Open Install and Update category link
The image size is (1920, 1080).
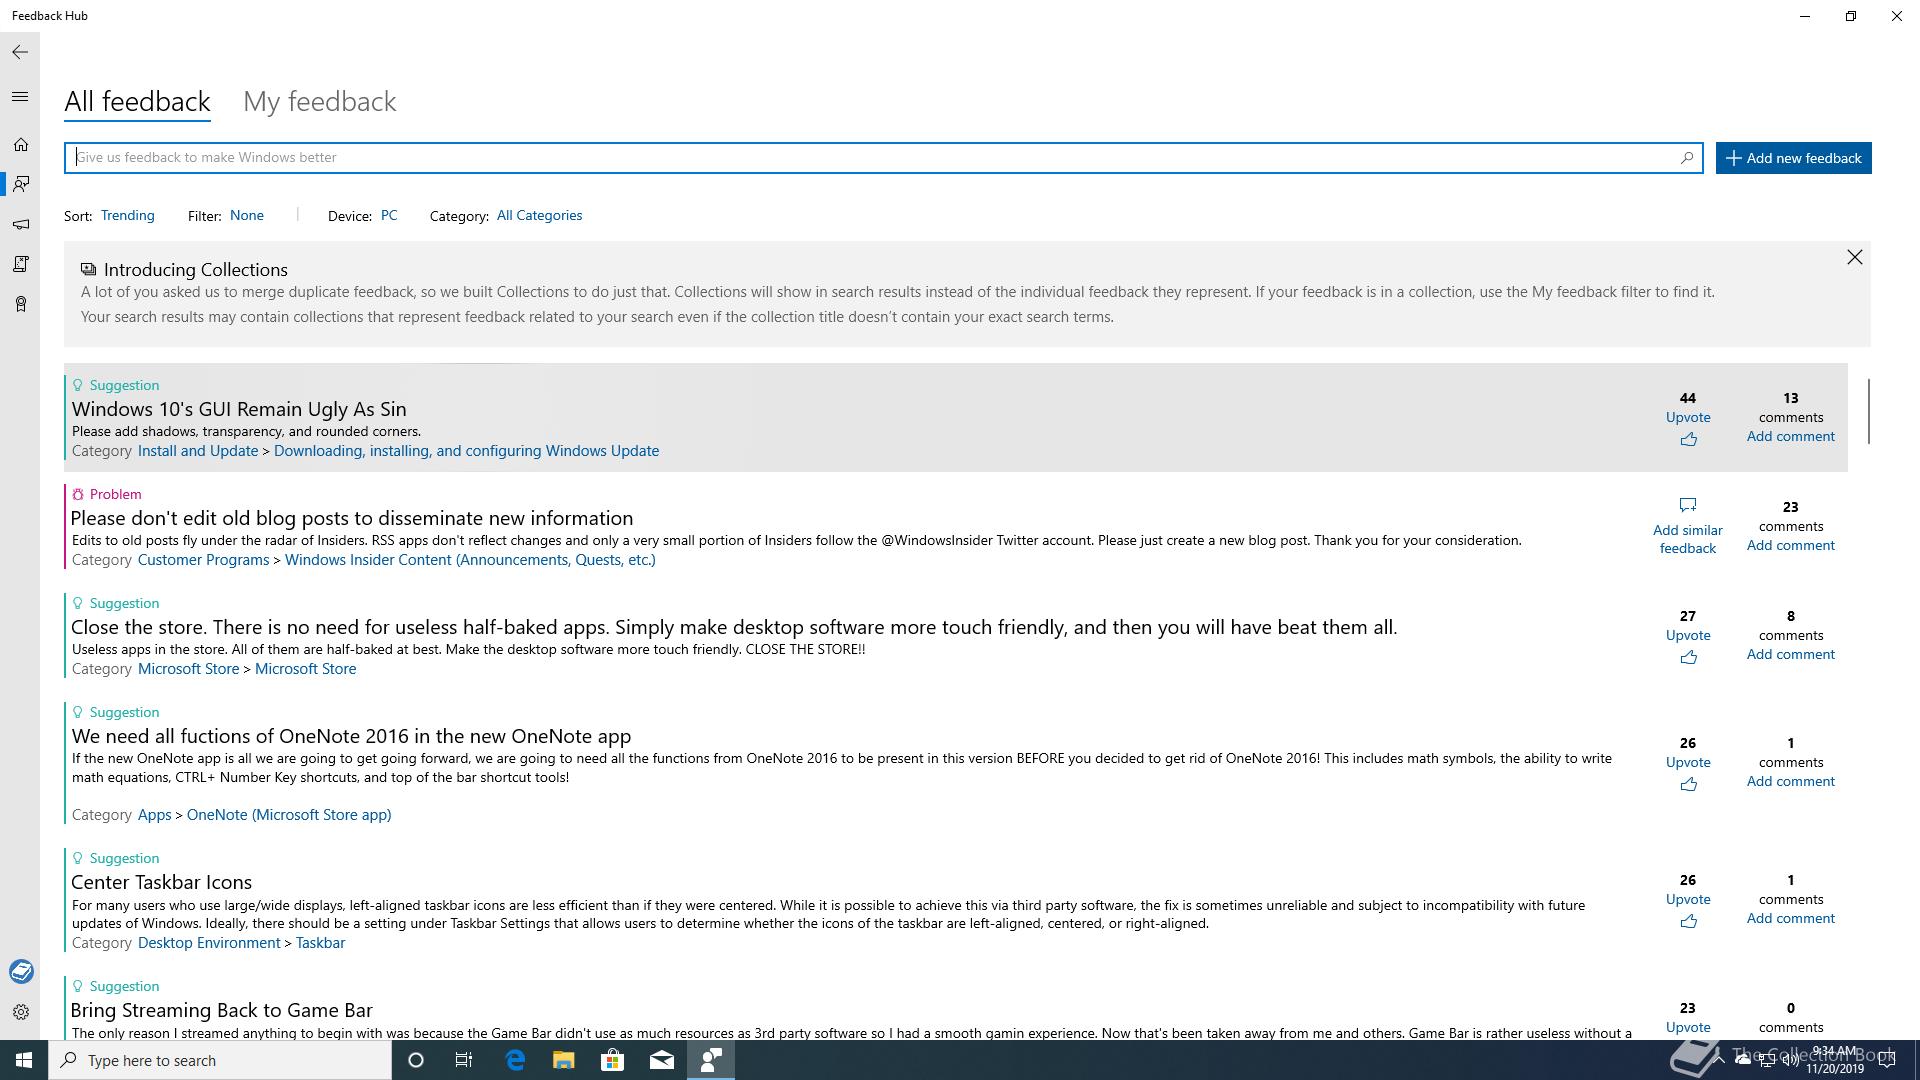point(198,451)
